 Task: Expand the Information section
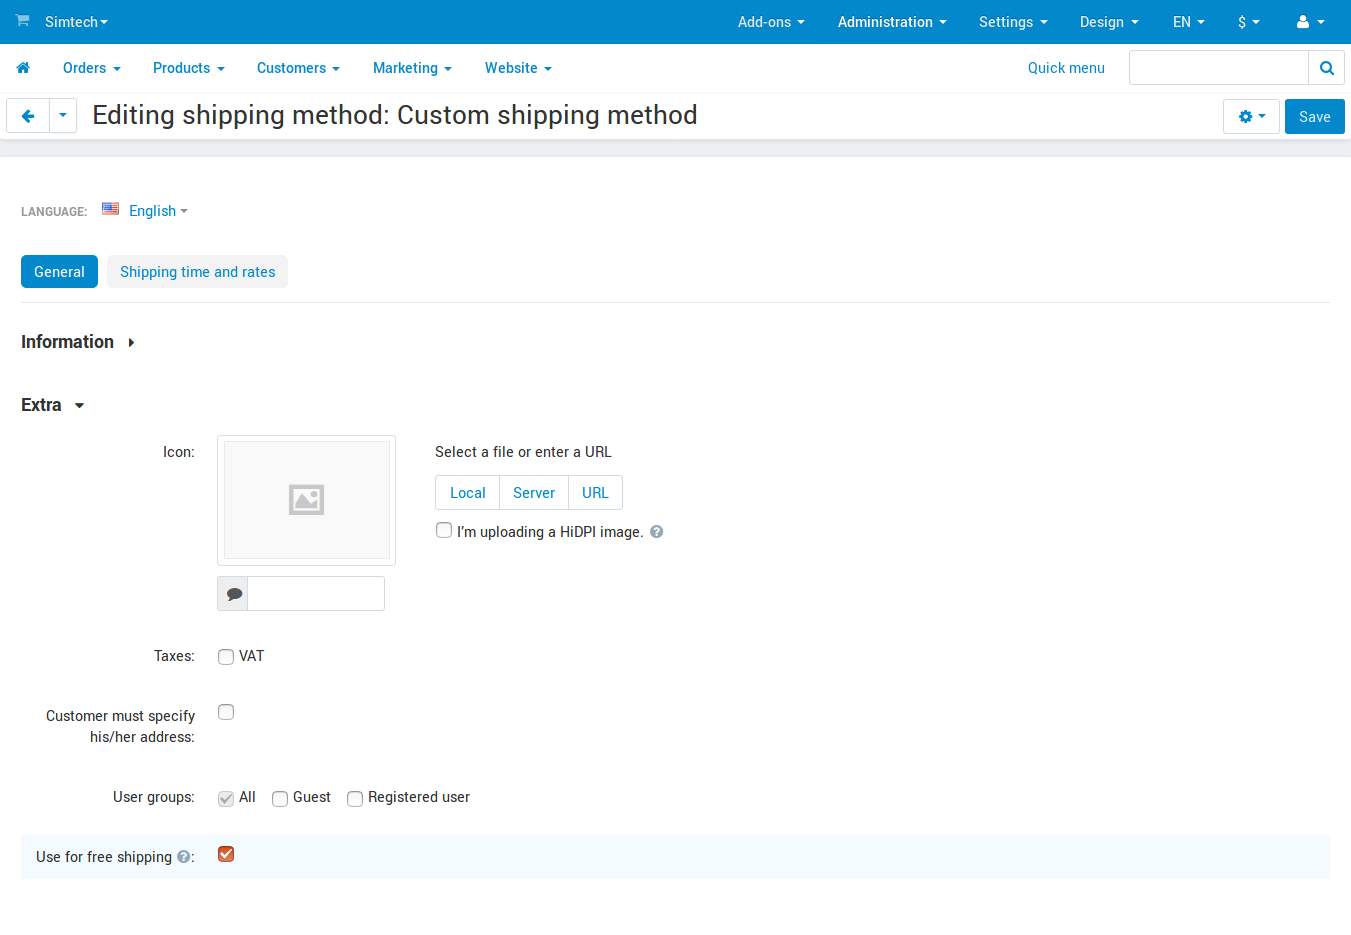(x=78, y=342)
